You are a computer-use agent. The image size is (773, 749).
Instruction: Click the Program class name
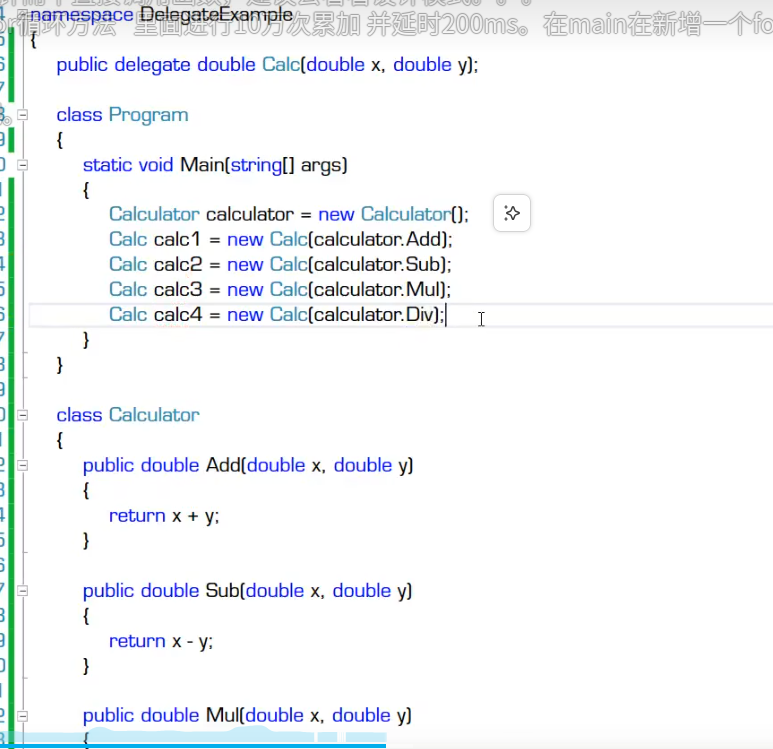148,115
